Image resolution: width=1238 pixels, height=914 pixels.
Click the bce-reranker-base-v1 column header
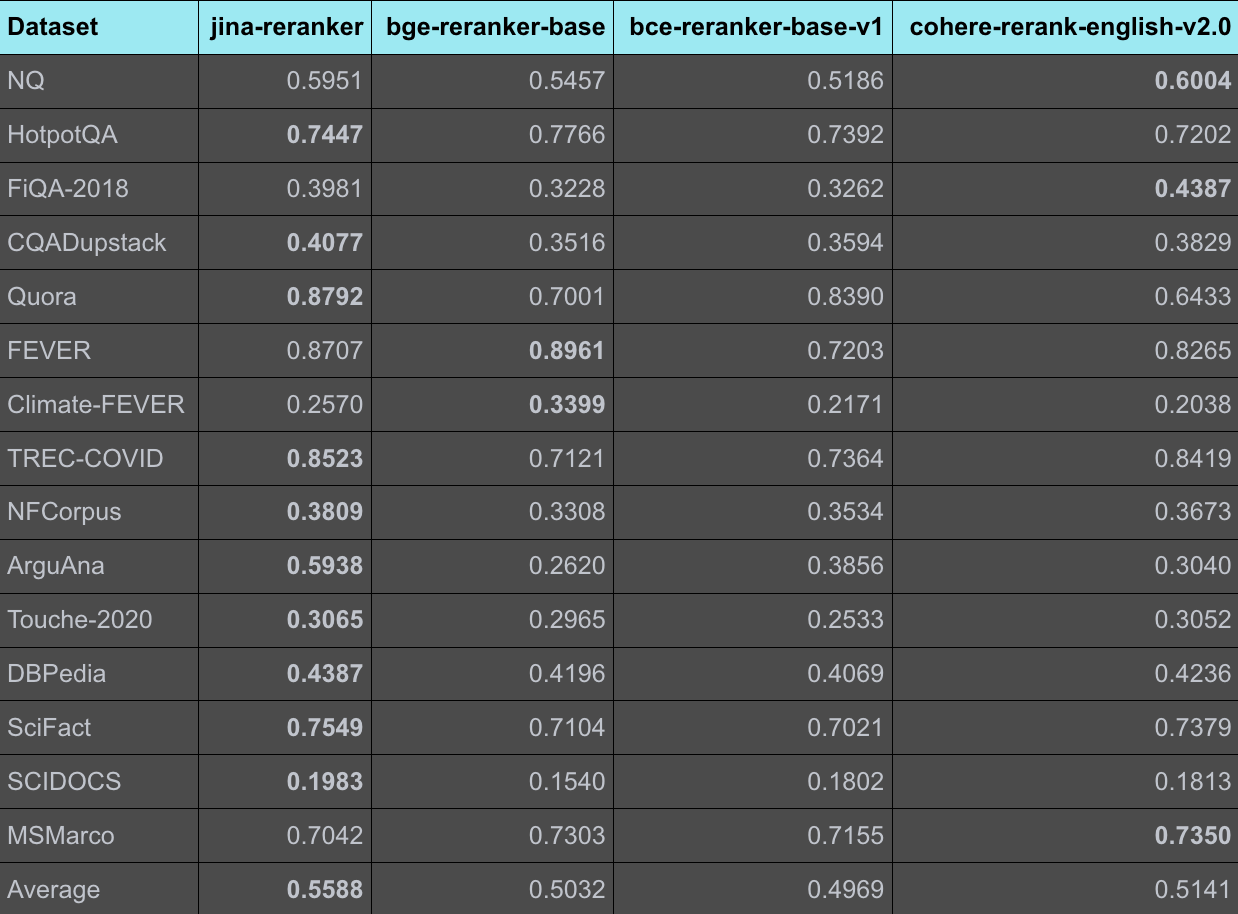point(757,27)
